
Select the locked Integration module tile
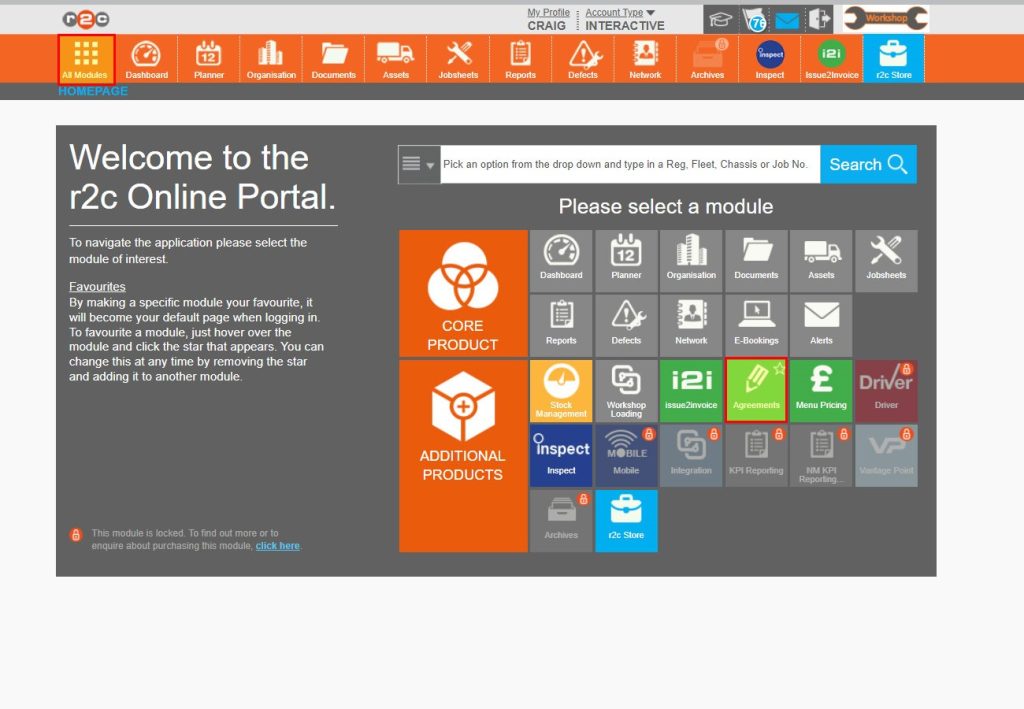coord(691,456)
